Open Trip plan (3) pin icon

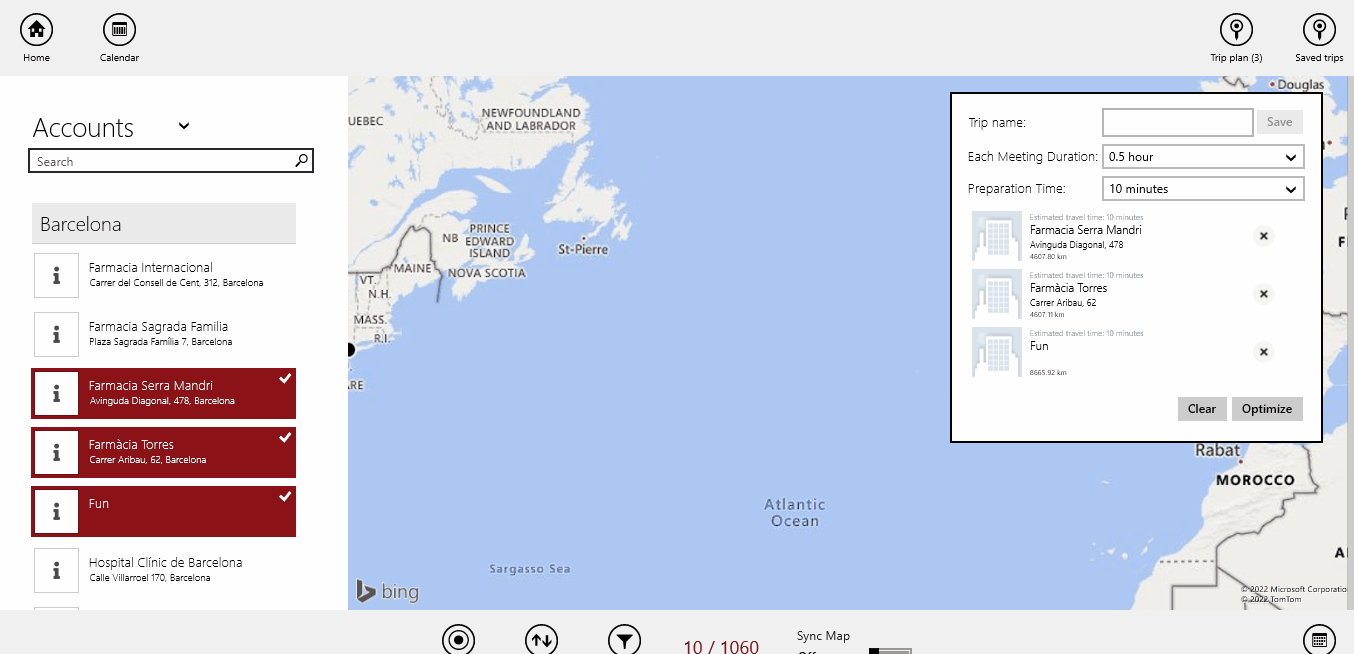click(x=1236, y=30)
